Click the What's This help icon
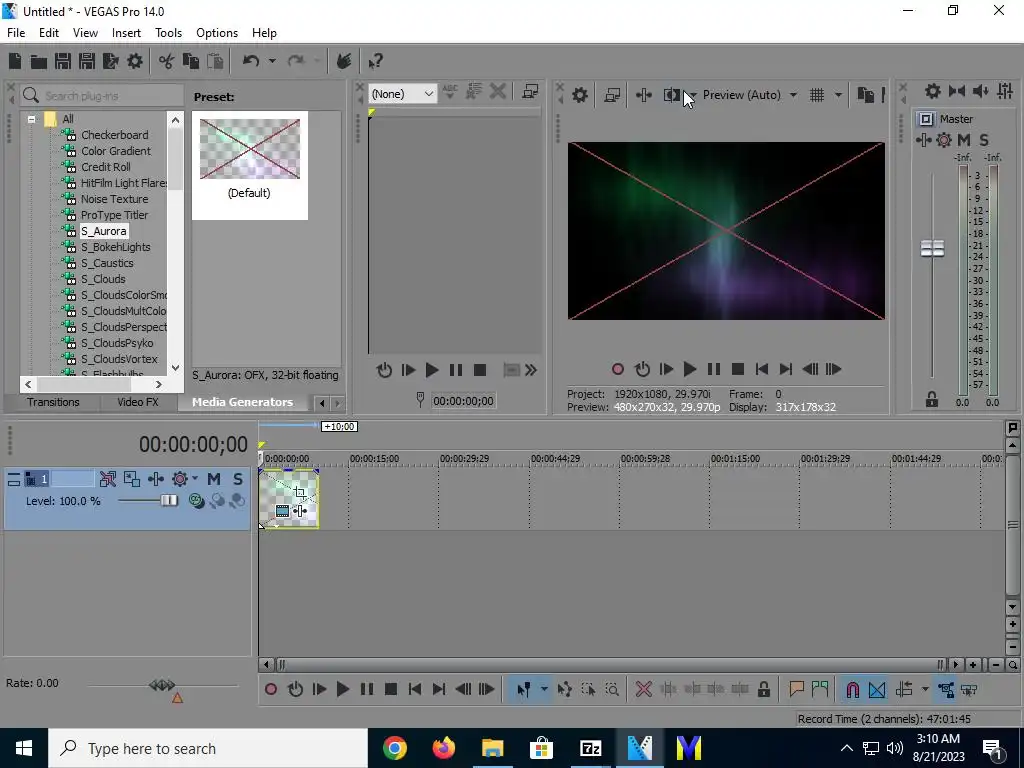This screenshot has width=1024, height=768. (x=375, y=61)
